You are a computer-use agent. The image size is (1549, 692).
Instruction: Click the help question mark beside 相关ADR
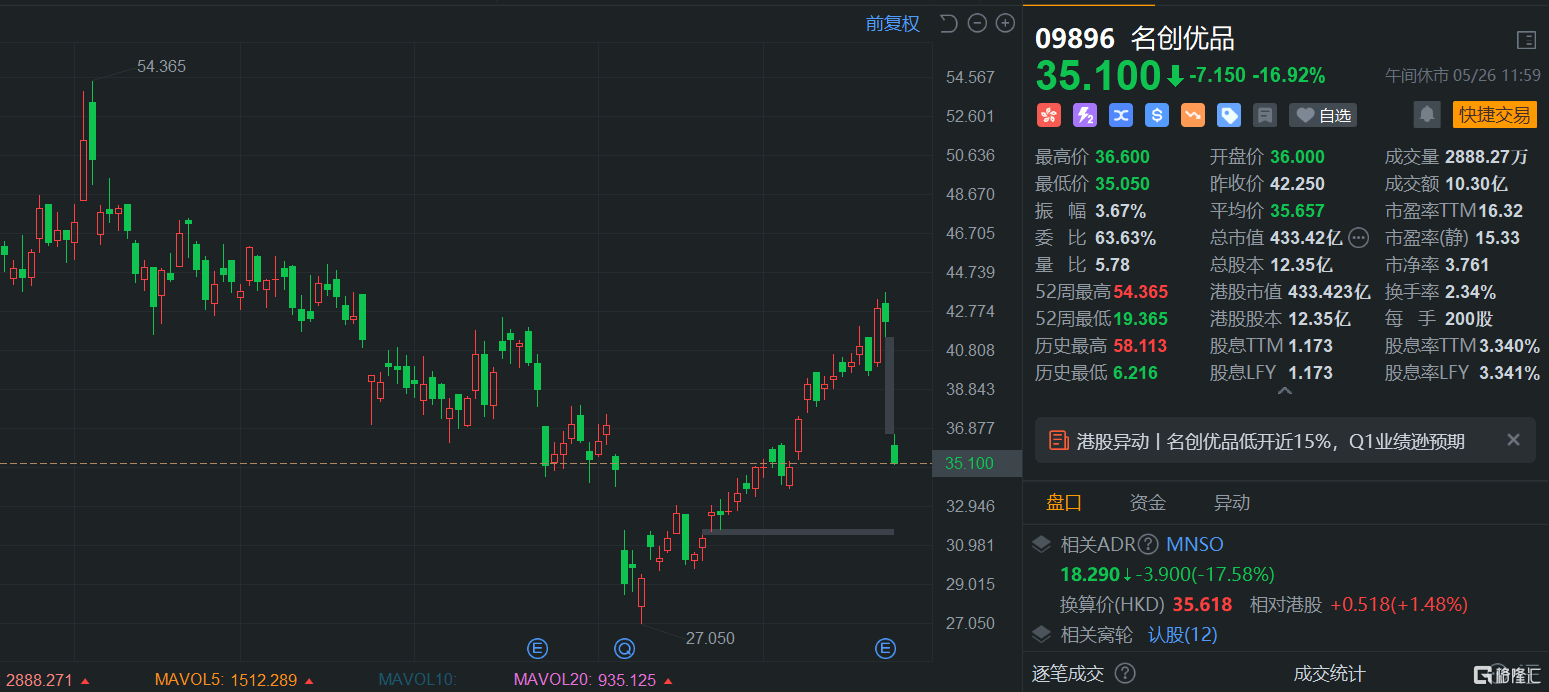(1149, 545)
